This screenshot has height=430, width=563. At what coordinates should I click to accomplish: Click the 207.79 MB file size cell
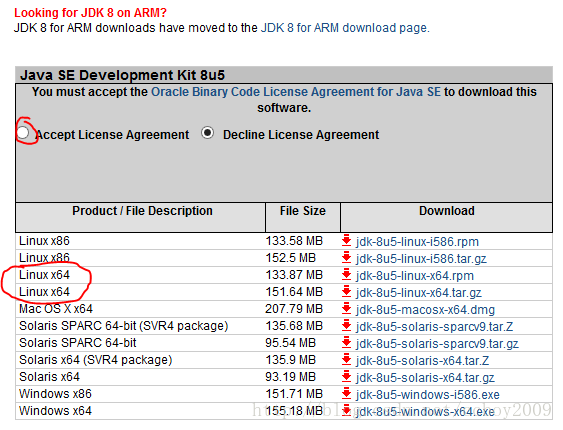[x=294, y=309]
